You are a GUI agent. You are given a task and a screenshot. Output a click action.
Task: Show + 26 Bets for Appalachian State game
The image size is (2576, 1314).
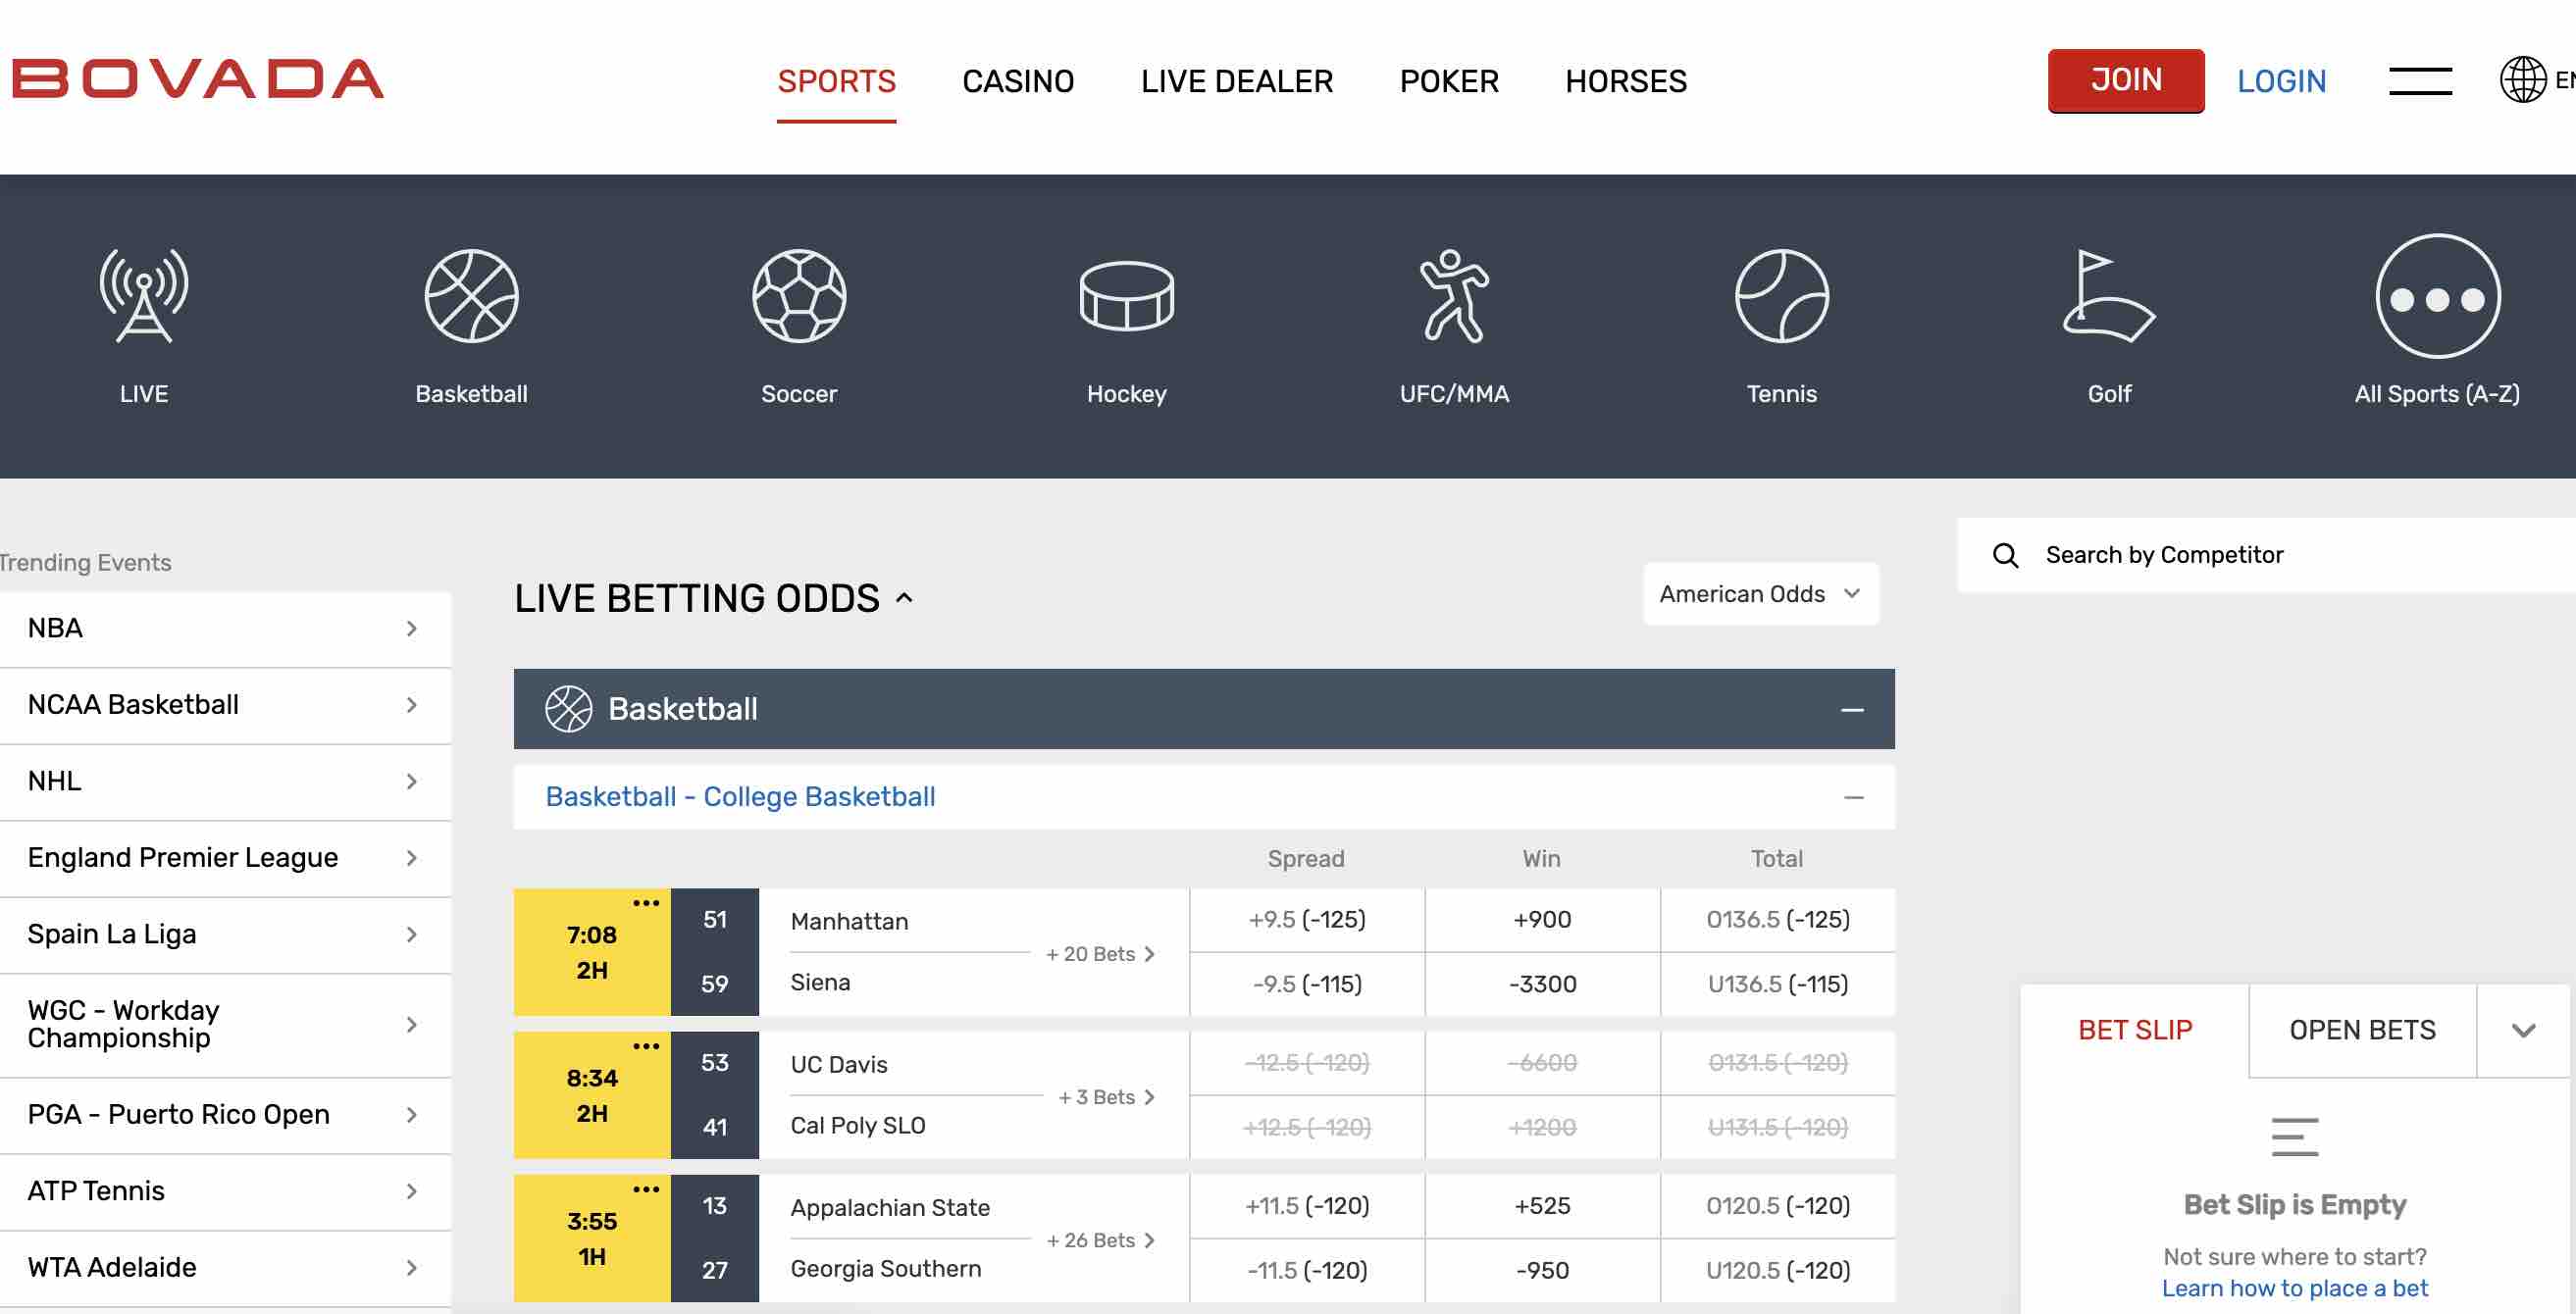pos(1100,1241)
